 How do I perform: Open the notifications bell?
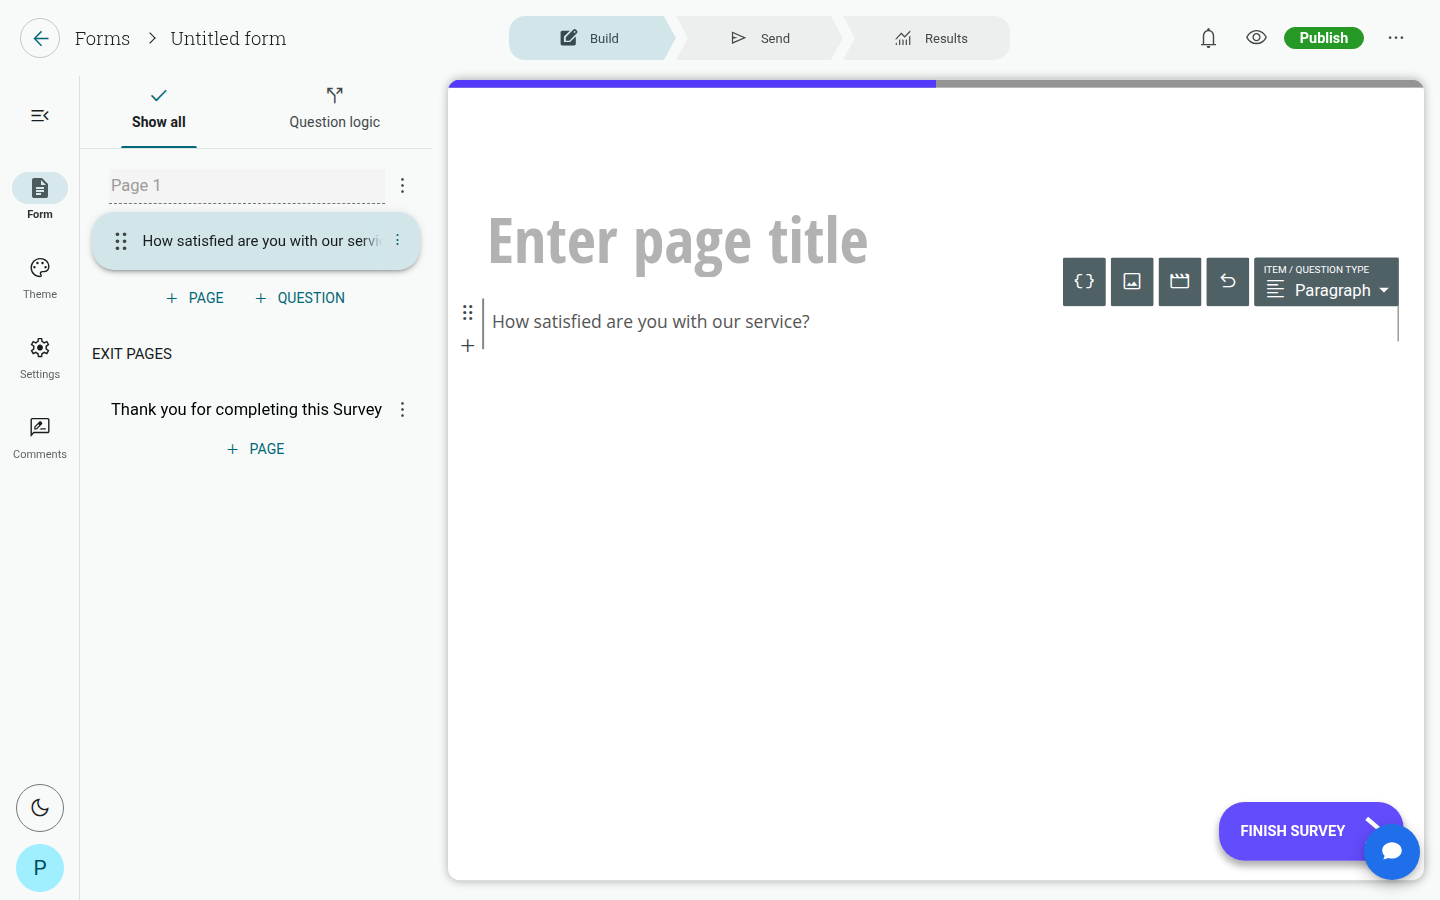tap(1208, 38)
